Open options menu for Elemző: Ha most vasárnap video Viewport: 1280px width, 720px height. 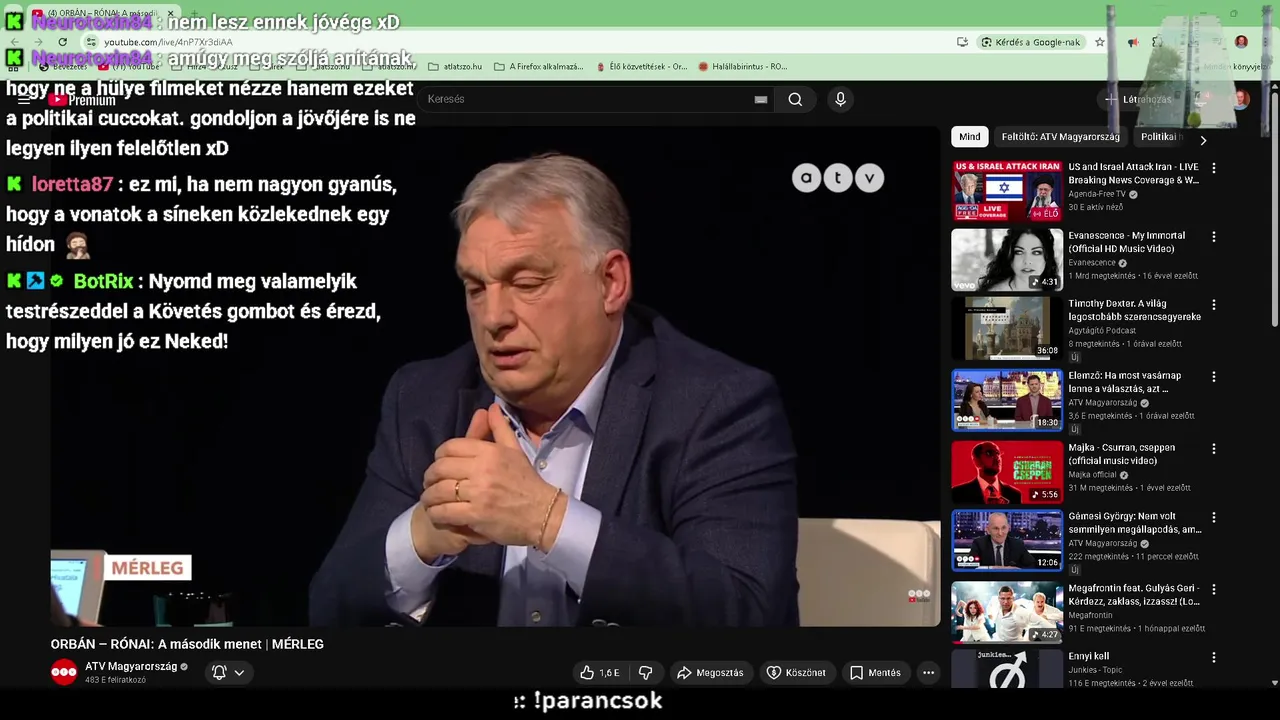click(x=1214, y=377)
